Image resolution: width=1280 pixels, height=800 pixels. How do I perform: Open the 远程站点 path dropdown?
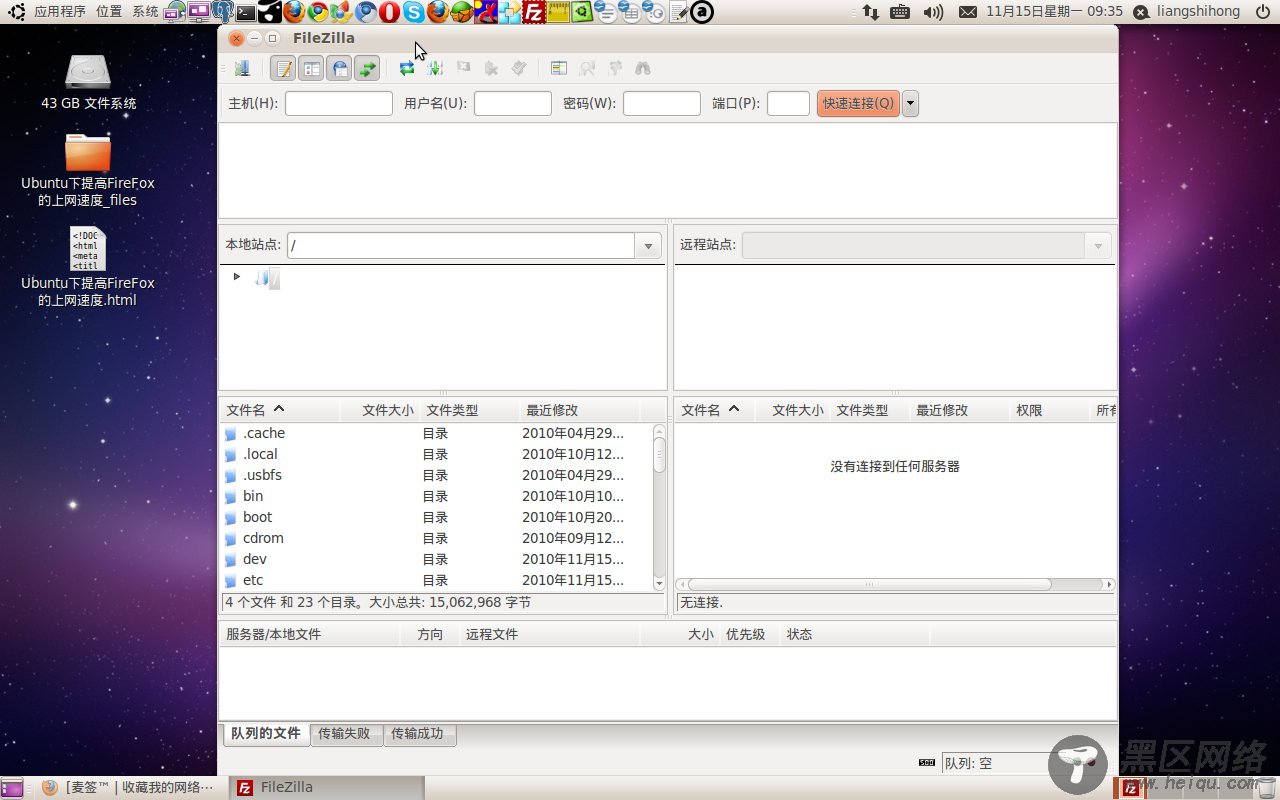(x=1098, y=245)
